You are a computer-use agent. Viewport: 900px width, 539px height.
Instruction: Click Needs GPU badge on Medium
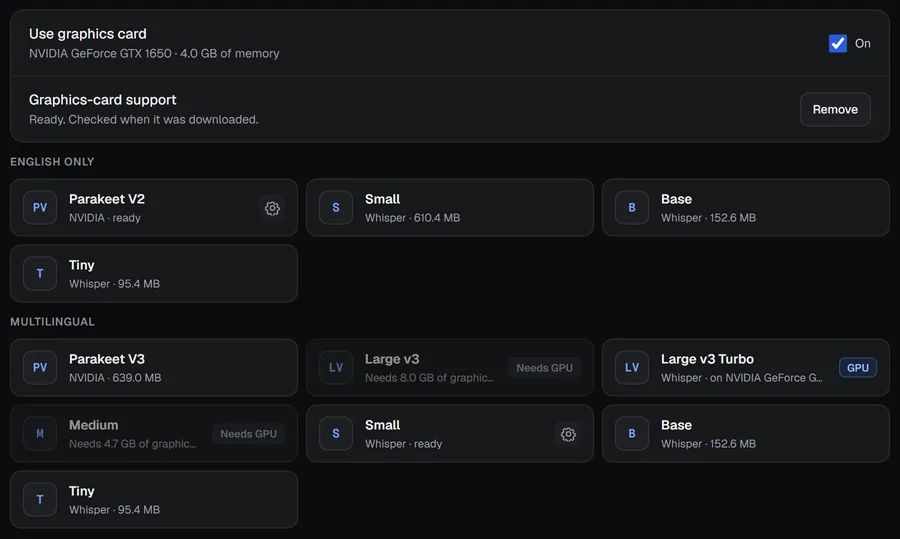249,433
